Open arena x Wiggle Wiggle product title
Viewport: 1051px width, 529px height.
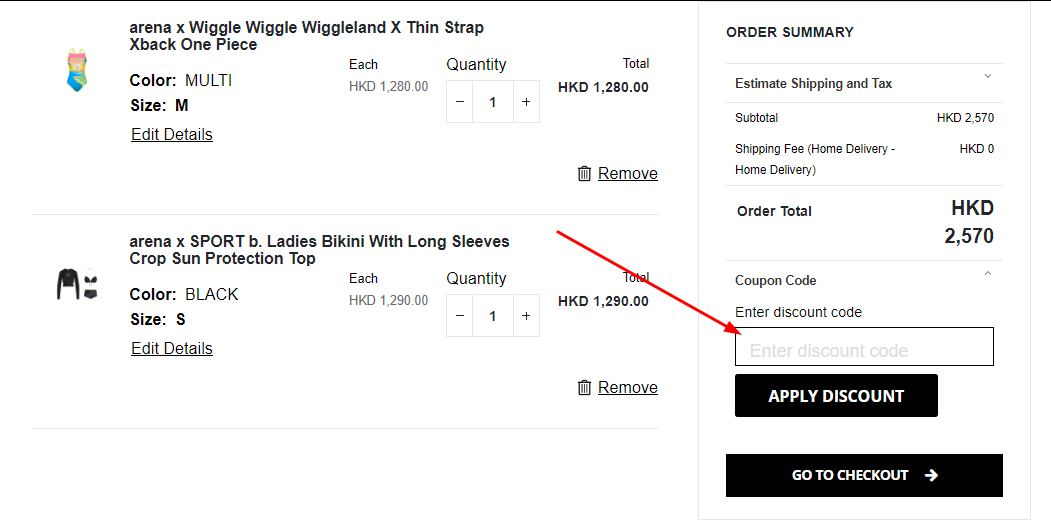click(x=306, y=36)
